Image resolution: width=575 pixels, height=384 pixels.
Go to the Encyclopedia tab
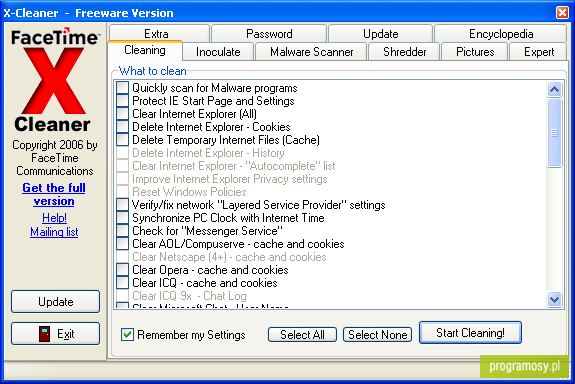coord(501,33)
